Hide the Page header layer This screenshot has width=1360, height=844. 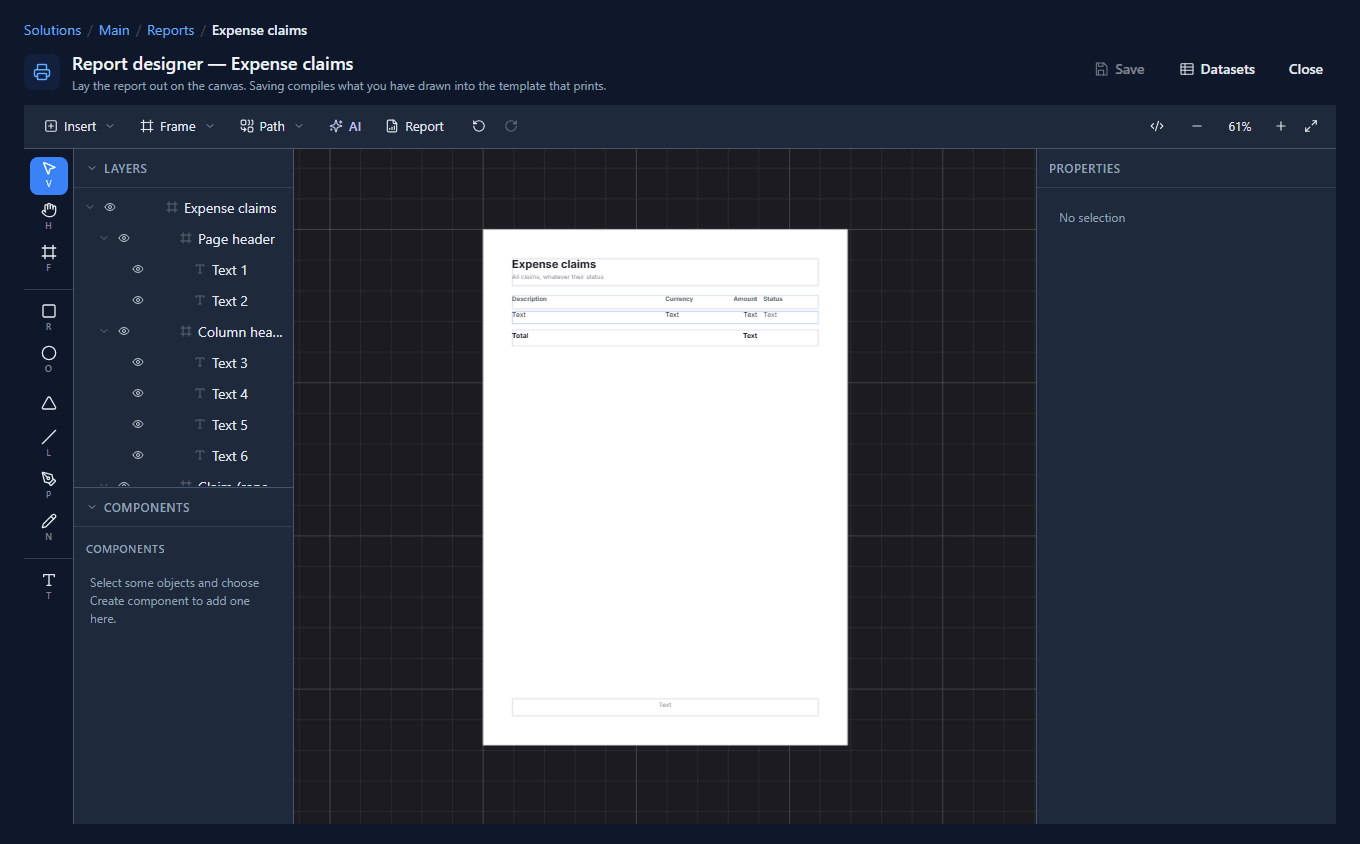pyautogui.click(x=124, y=239)
